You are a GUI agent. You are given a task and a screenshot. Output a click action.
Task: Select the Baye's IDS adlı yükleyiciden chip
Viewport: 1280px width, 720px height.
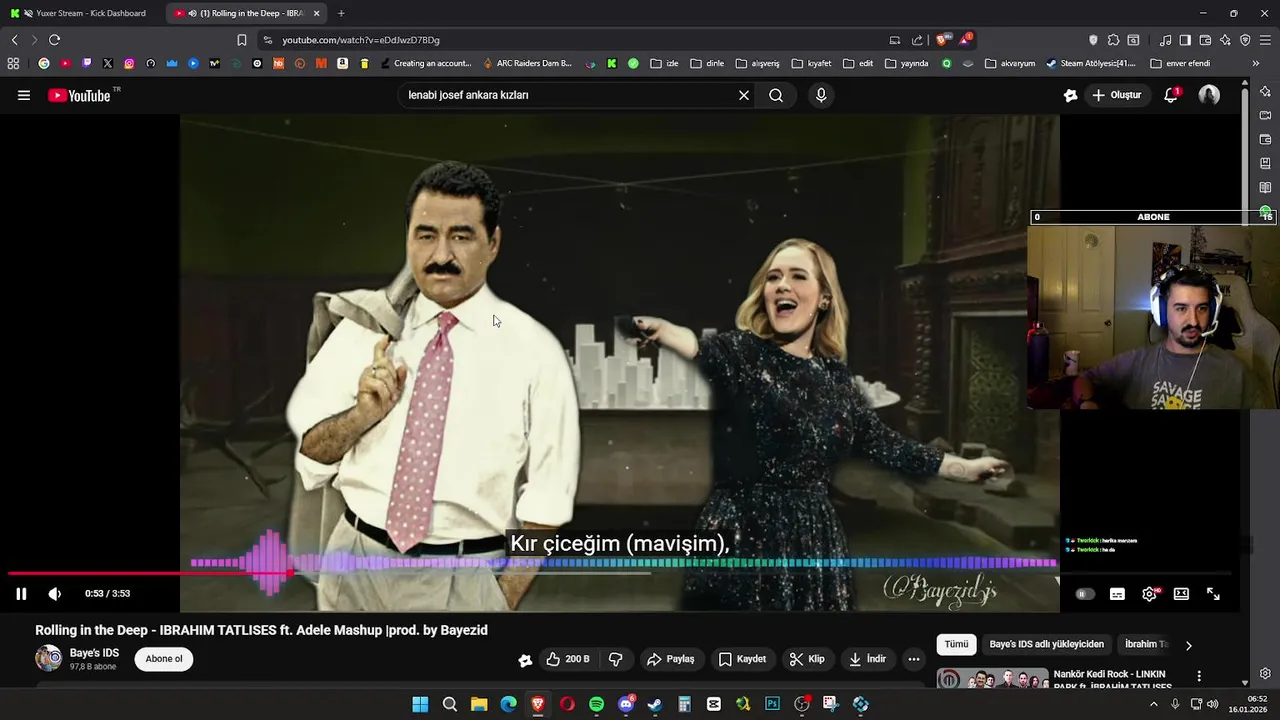pos(1047,645)
